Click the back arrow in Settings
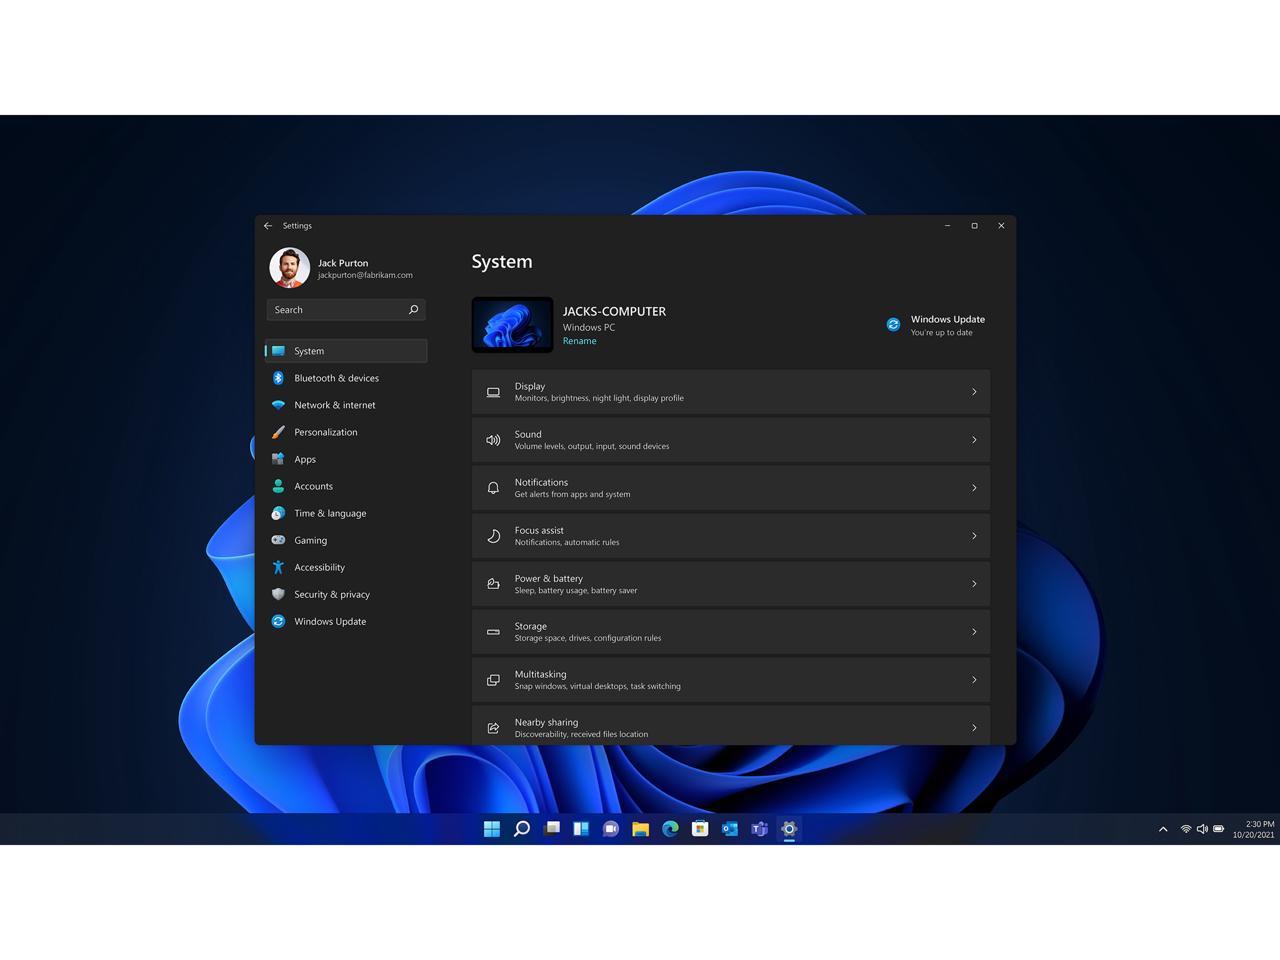Screen dimensions: 1280x960 [x=268, y=225]
